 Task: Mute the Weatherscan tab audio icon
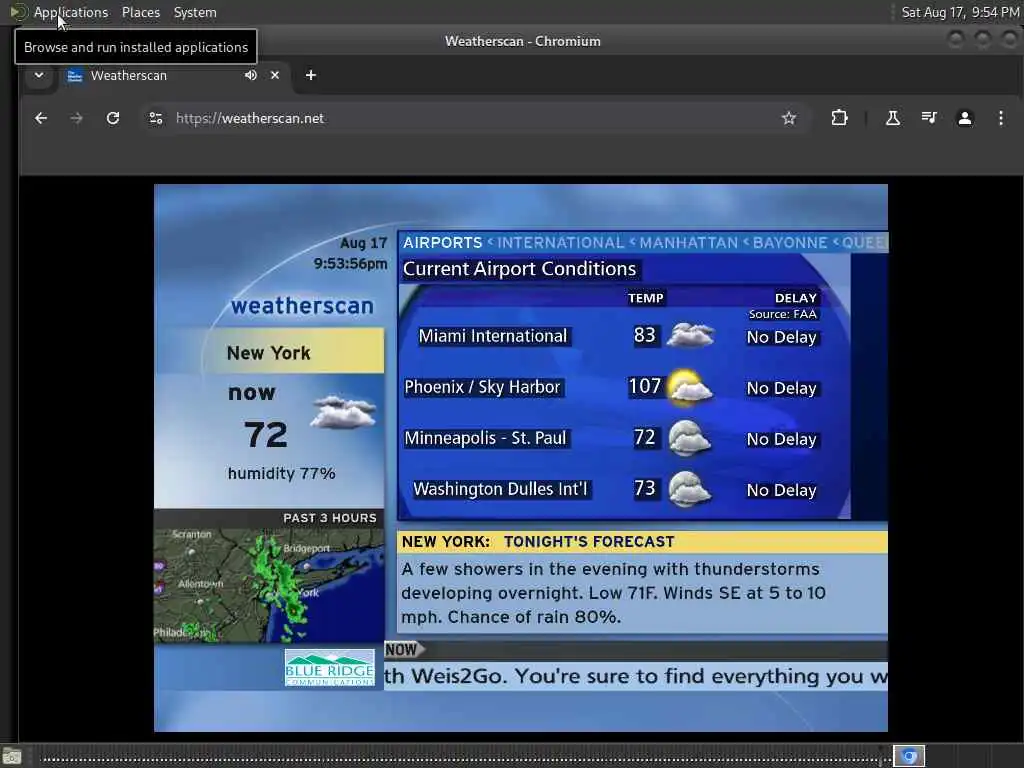[x=251, y=75]
